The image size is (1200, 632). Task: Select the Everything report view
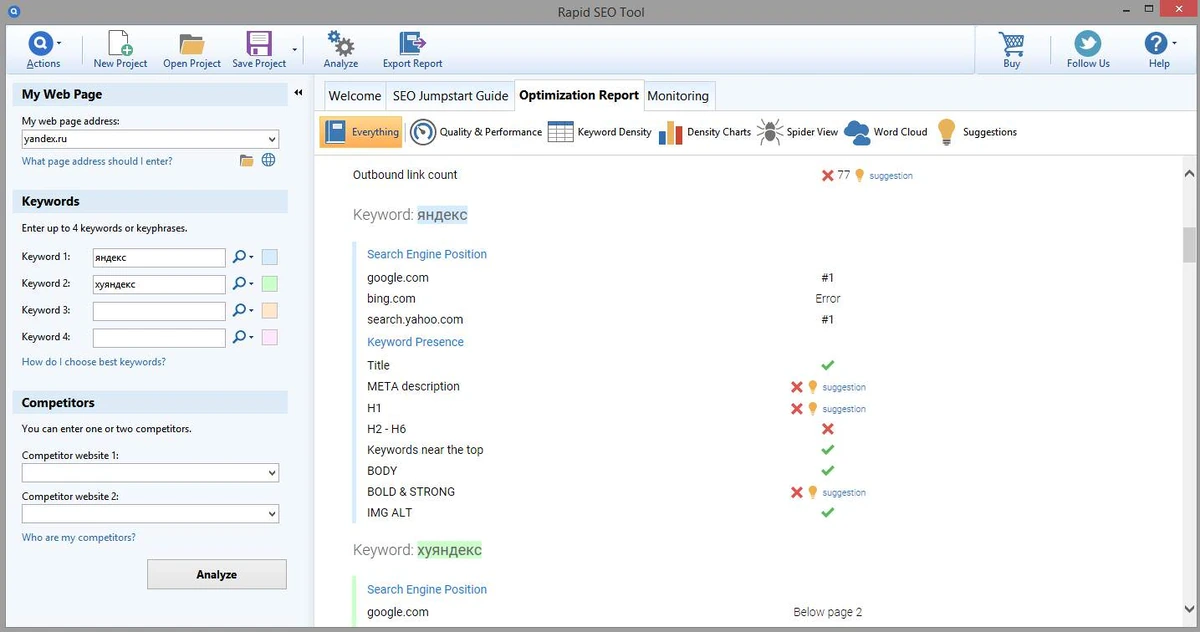pos(361,132)
